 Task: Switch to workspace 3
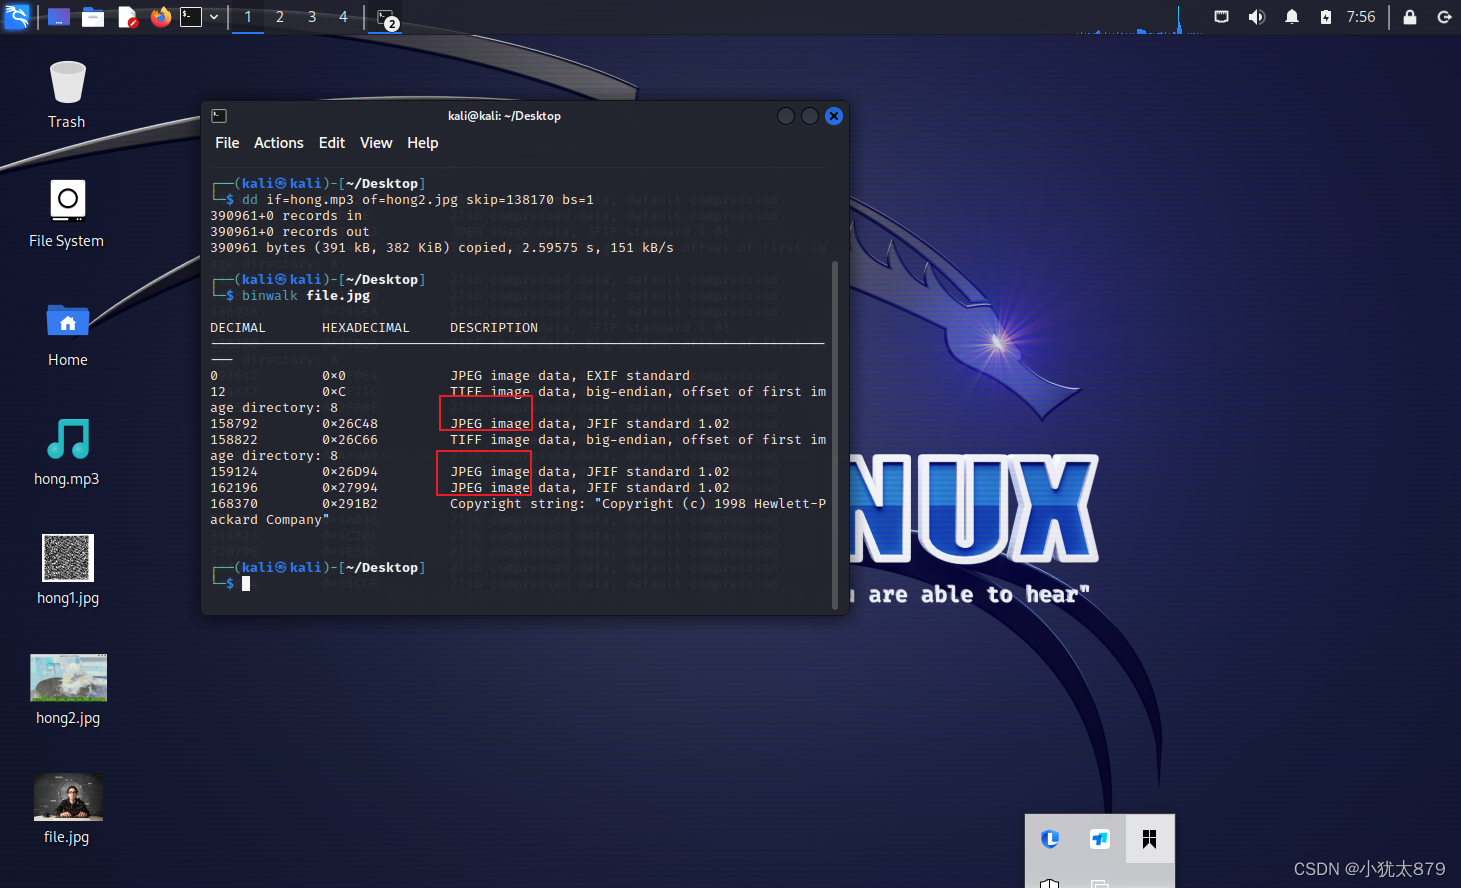(312, 17)
